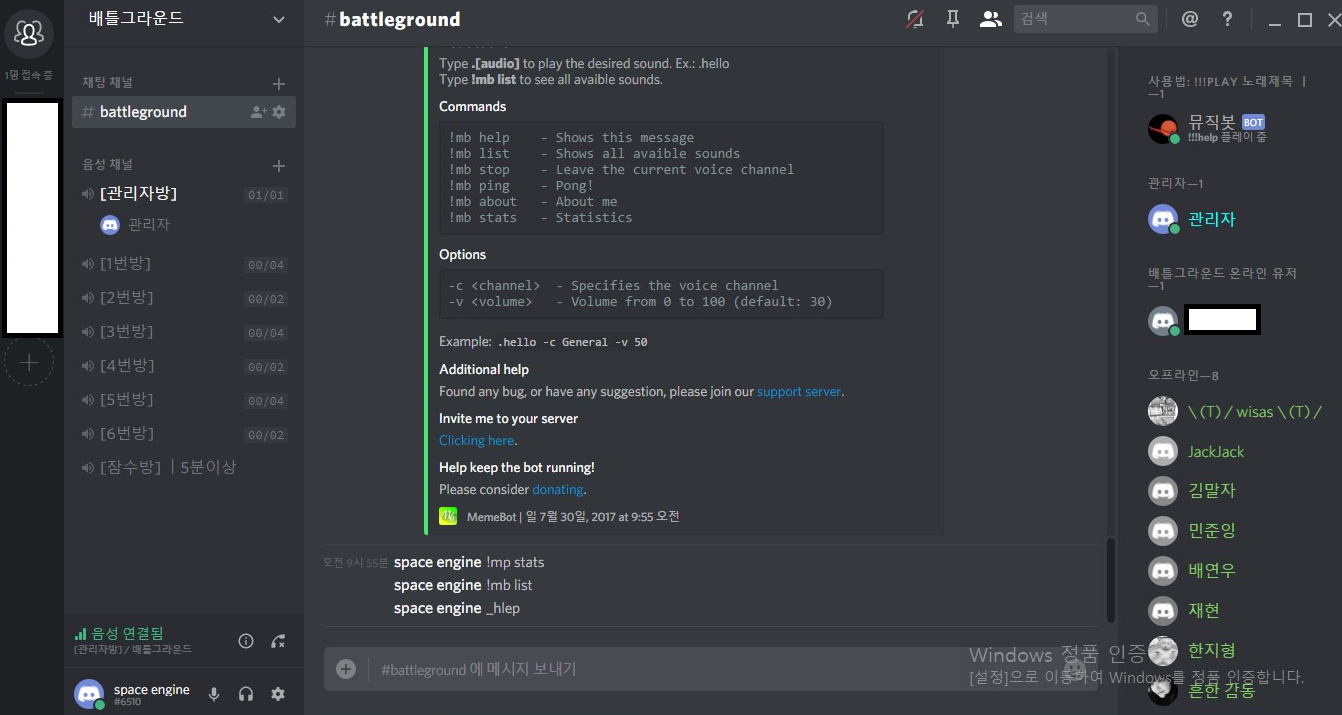Click space engine name on !mp stats
The image size is (1342, 715).
[437, 562]
